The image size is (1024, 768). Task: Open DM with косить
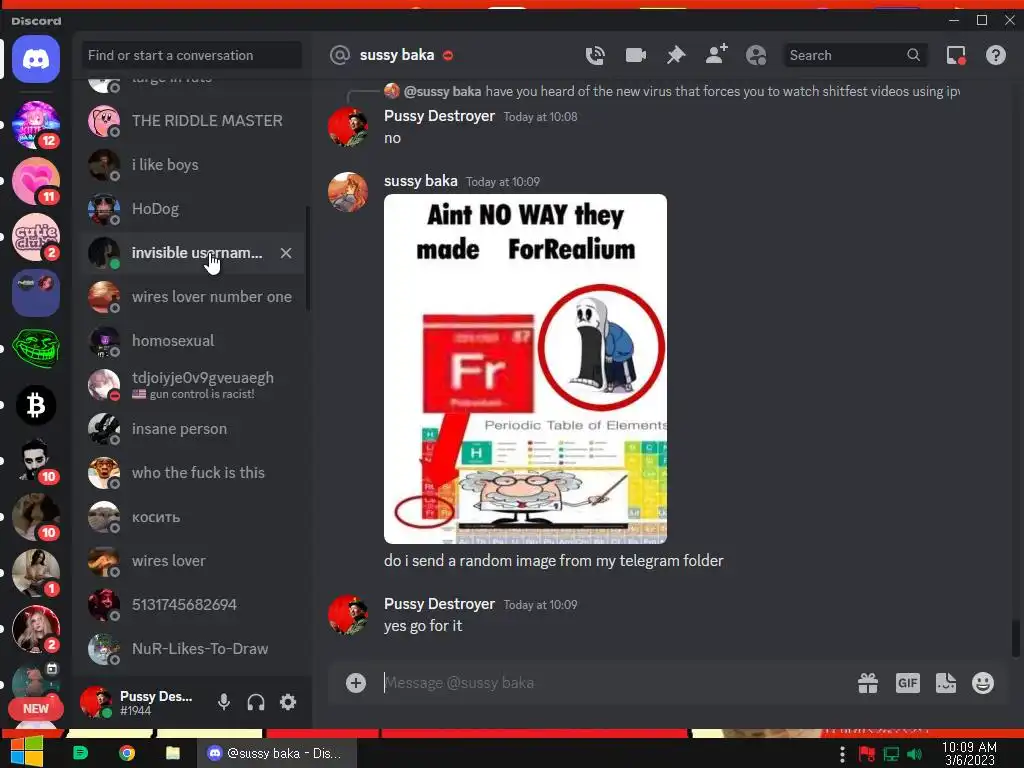point(193,517)
